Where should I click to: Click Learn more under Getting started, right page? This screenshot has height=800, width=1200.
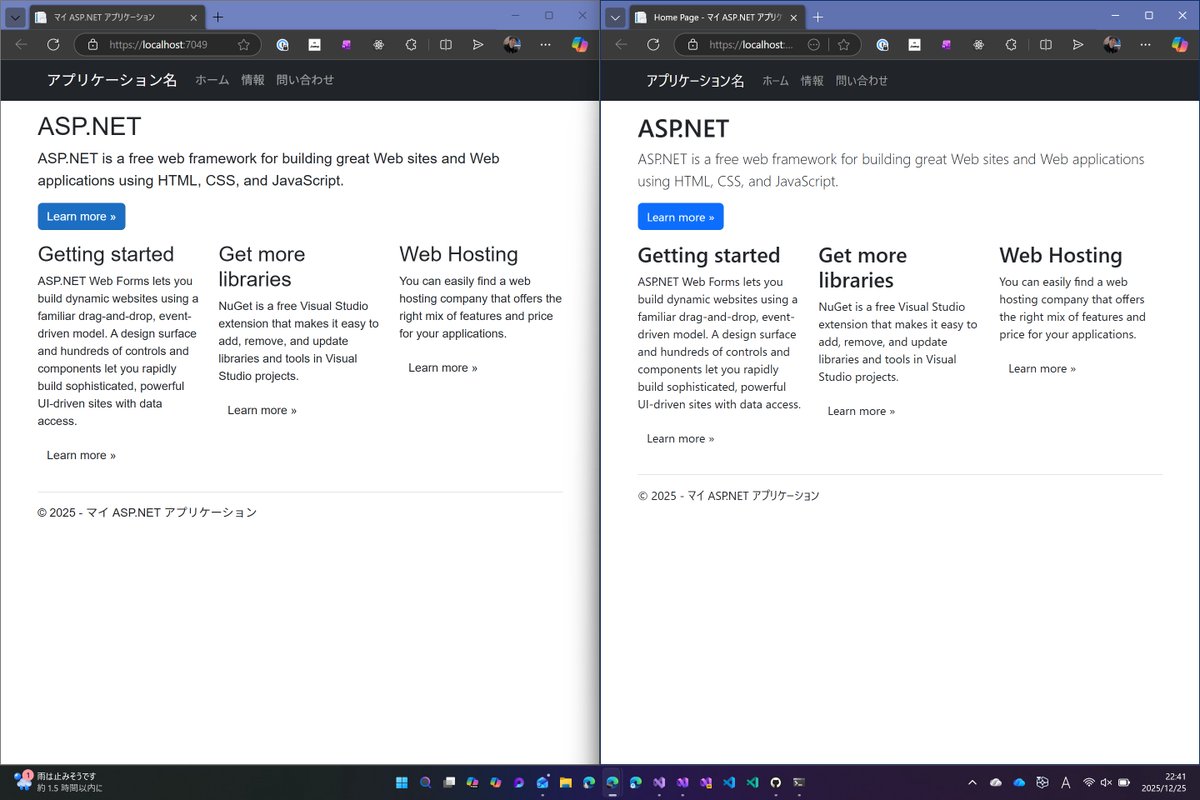click(680, 439)
